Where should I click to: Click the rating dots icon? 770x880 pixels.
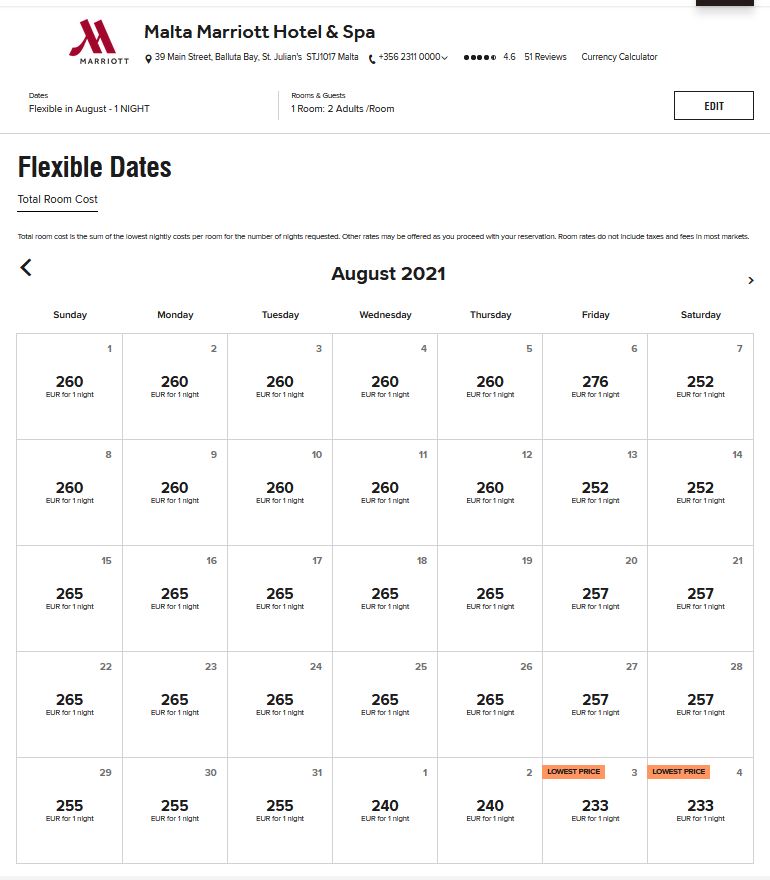(x=480, y=57)
